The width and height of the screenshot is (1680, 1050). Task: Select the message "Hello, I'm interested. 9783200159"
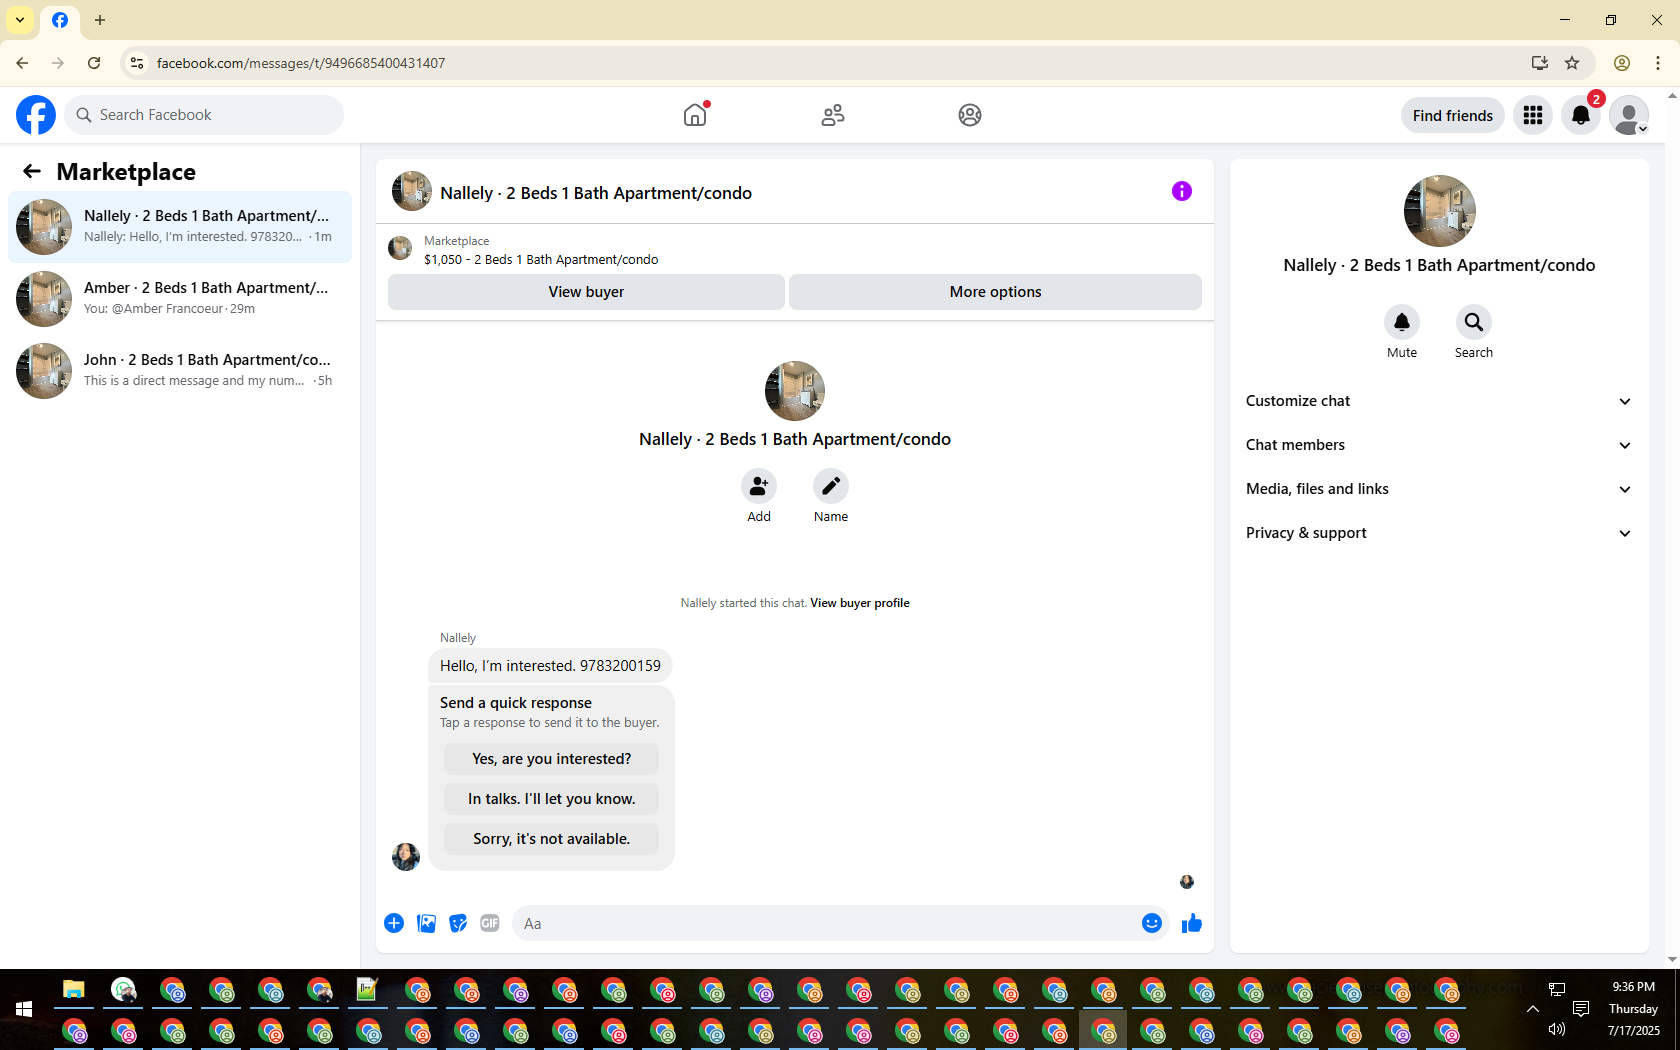pyautogui.click(x=550, y=666)
